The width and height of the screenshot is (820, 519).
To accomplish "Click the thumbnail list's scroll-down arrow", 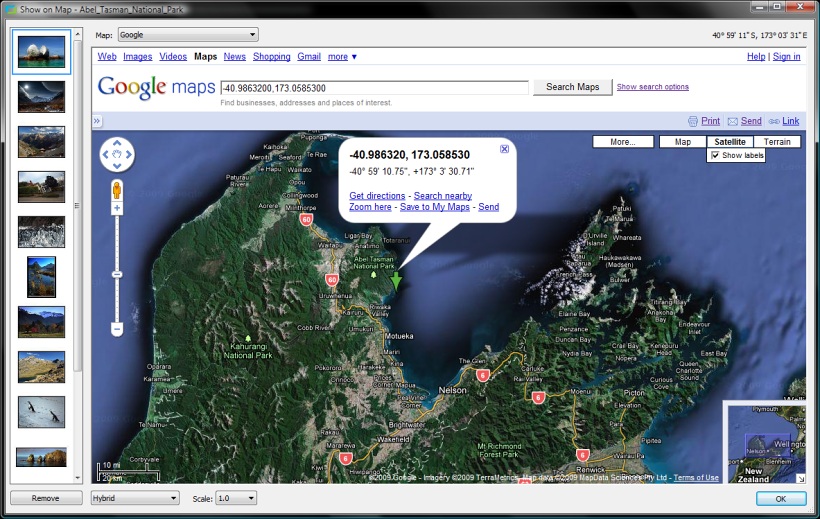I will tap(77, 478).
